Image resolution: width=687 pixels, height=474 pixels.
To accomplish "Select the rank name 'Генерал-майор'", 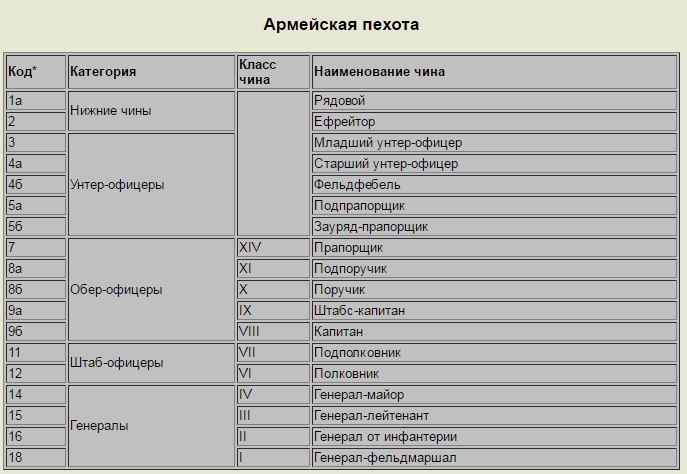I will (494, 395).
